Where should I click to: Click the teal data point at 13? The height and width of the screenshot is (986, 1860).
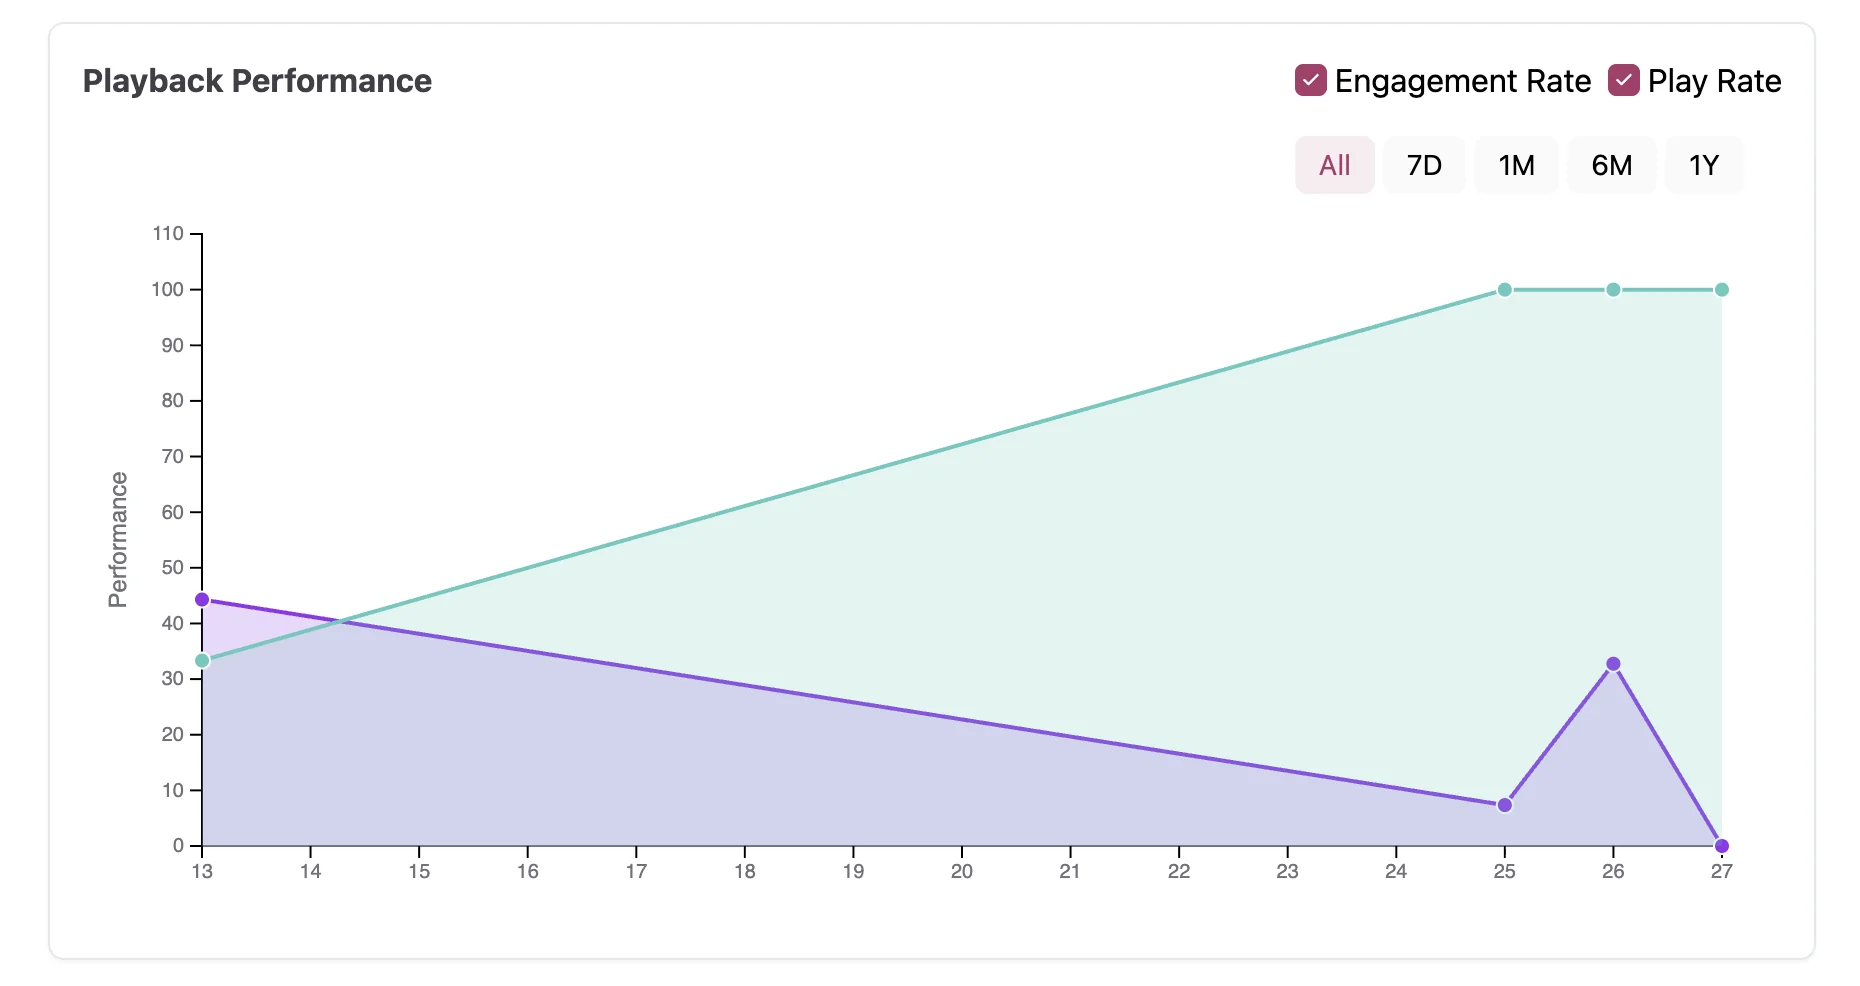click(x=202, y=661)
